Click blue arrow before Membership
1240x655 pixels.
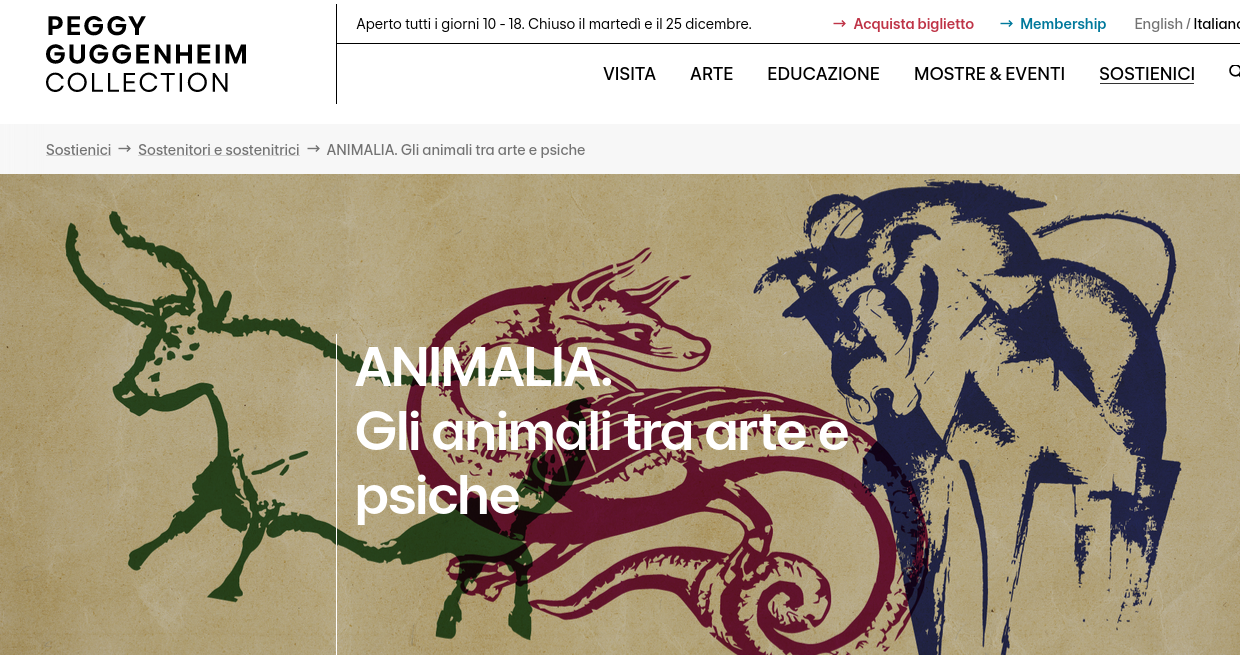coord(1007,24)
